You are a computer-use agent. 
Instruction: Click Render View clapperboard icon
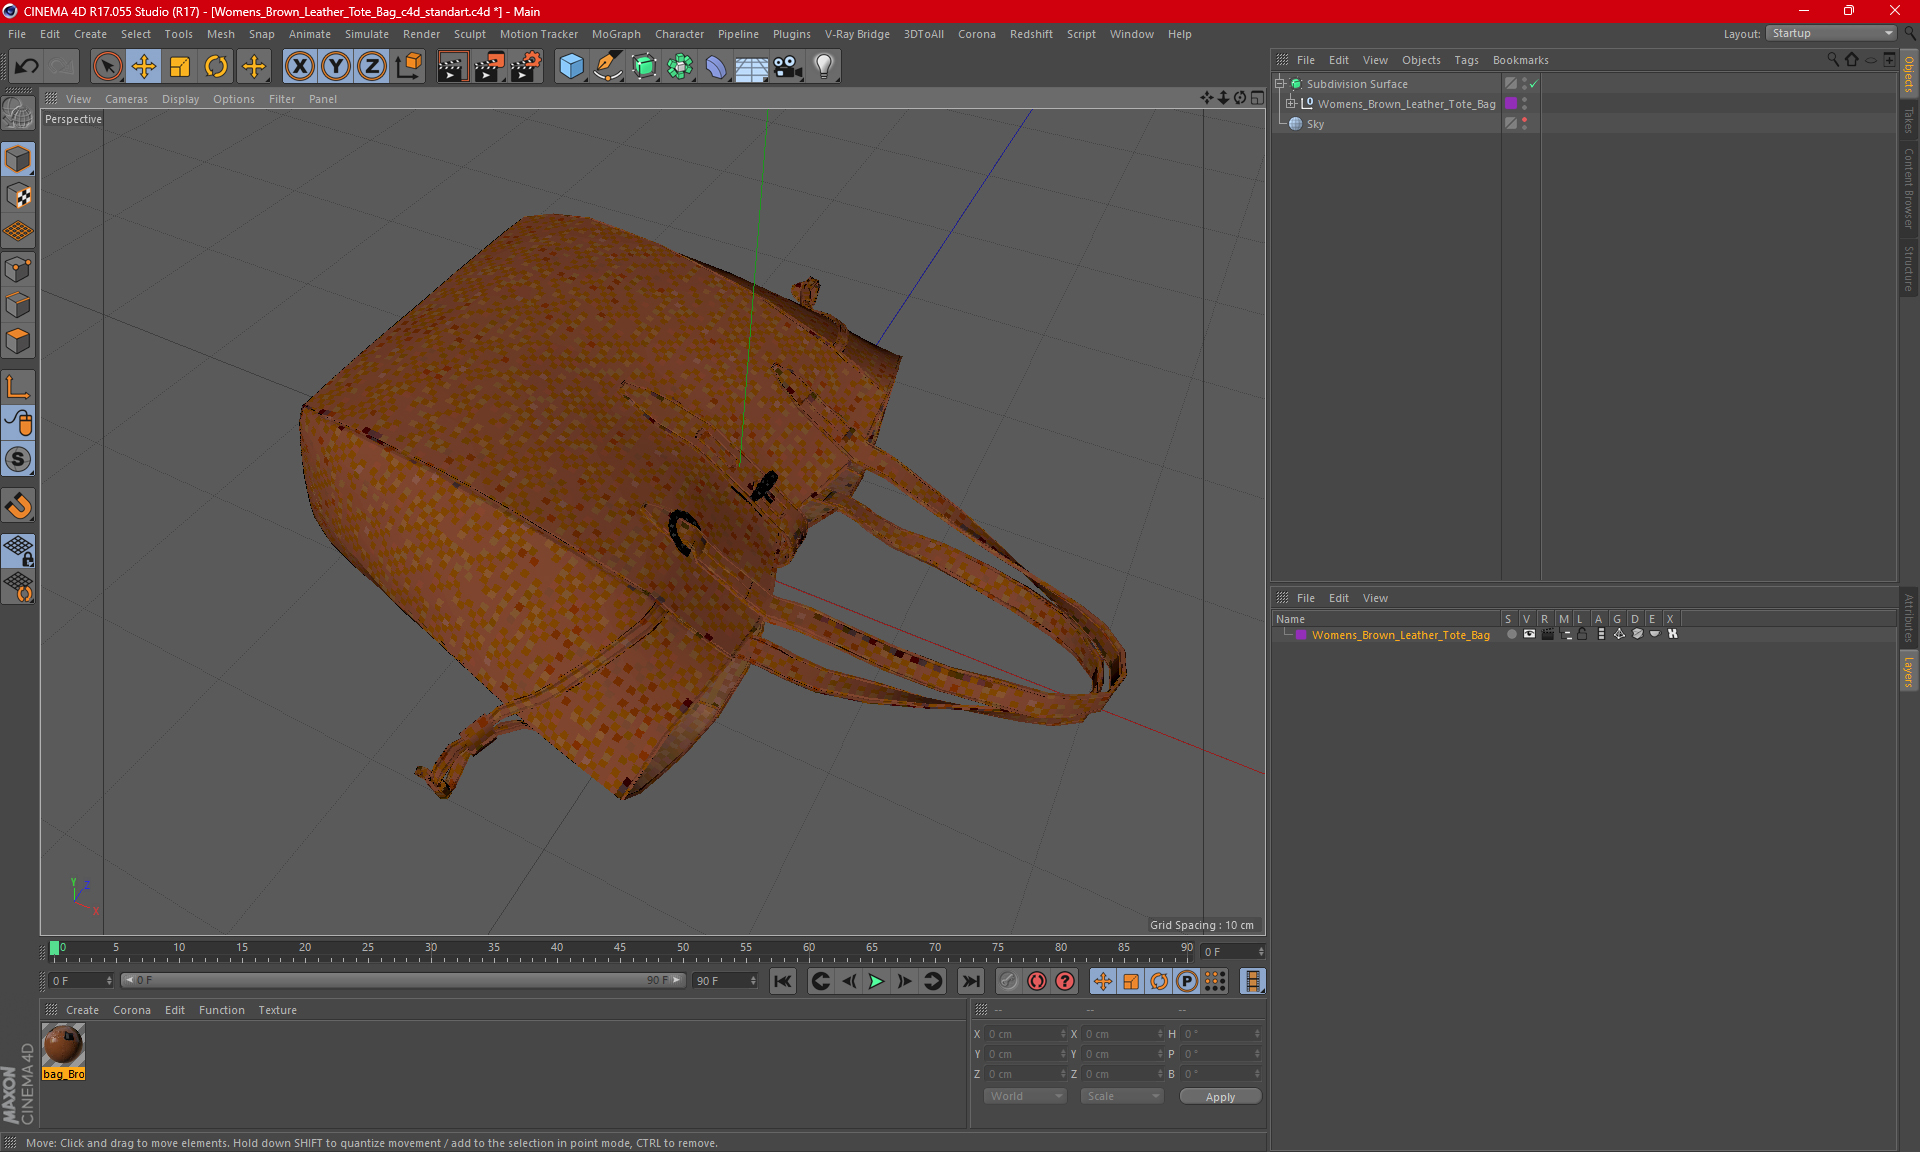pyautogui.click(x=452, y=67)
